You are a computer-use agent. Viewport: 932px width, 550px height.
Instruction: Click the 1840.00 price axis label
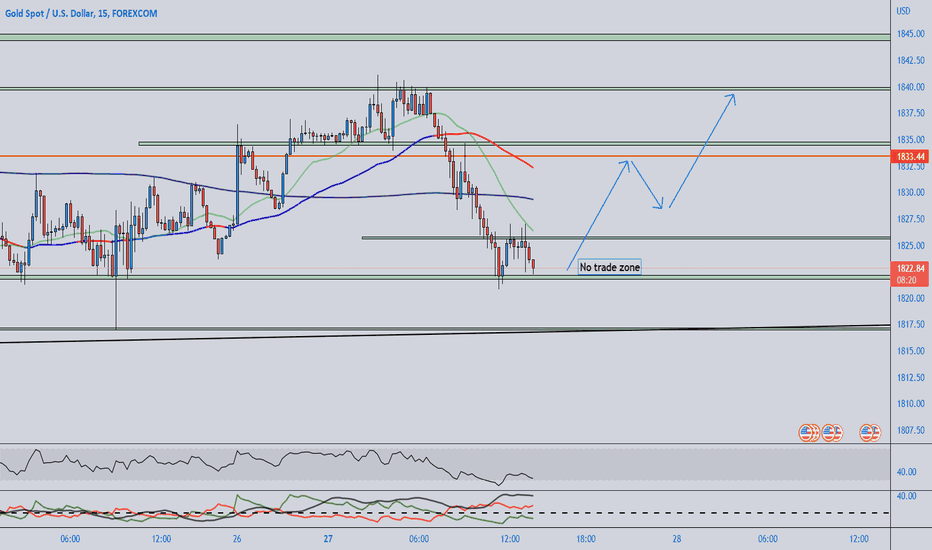click(911, 87)
